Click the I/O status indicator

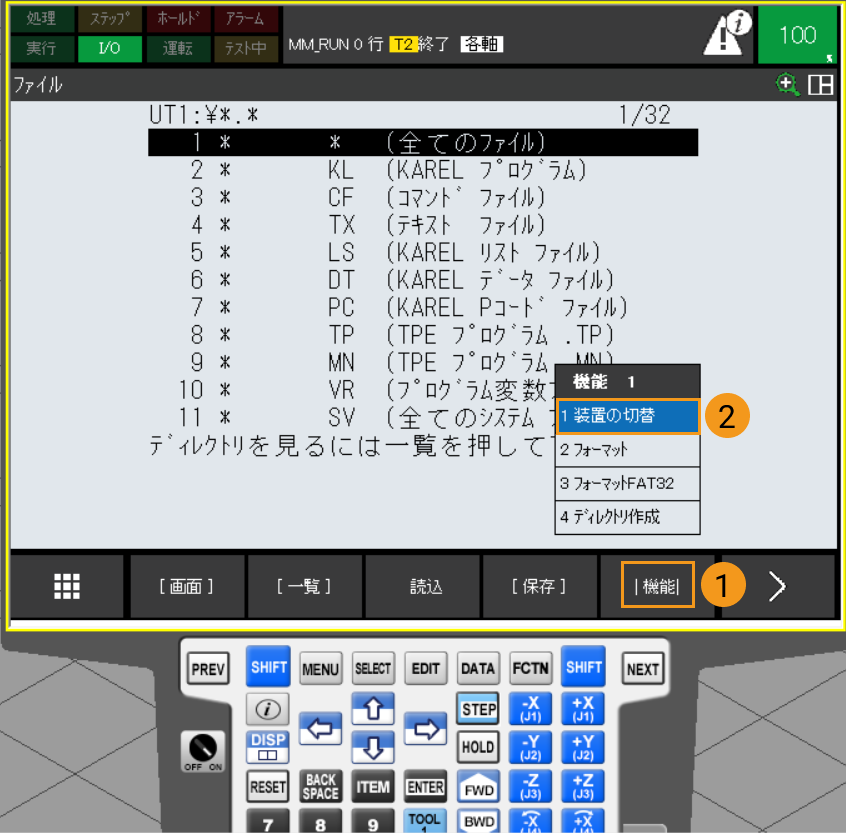coord(110,49)
